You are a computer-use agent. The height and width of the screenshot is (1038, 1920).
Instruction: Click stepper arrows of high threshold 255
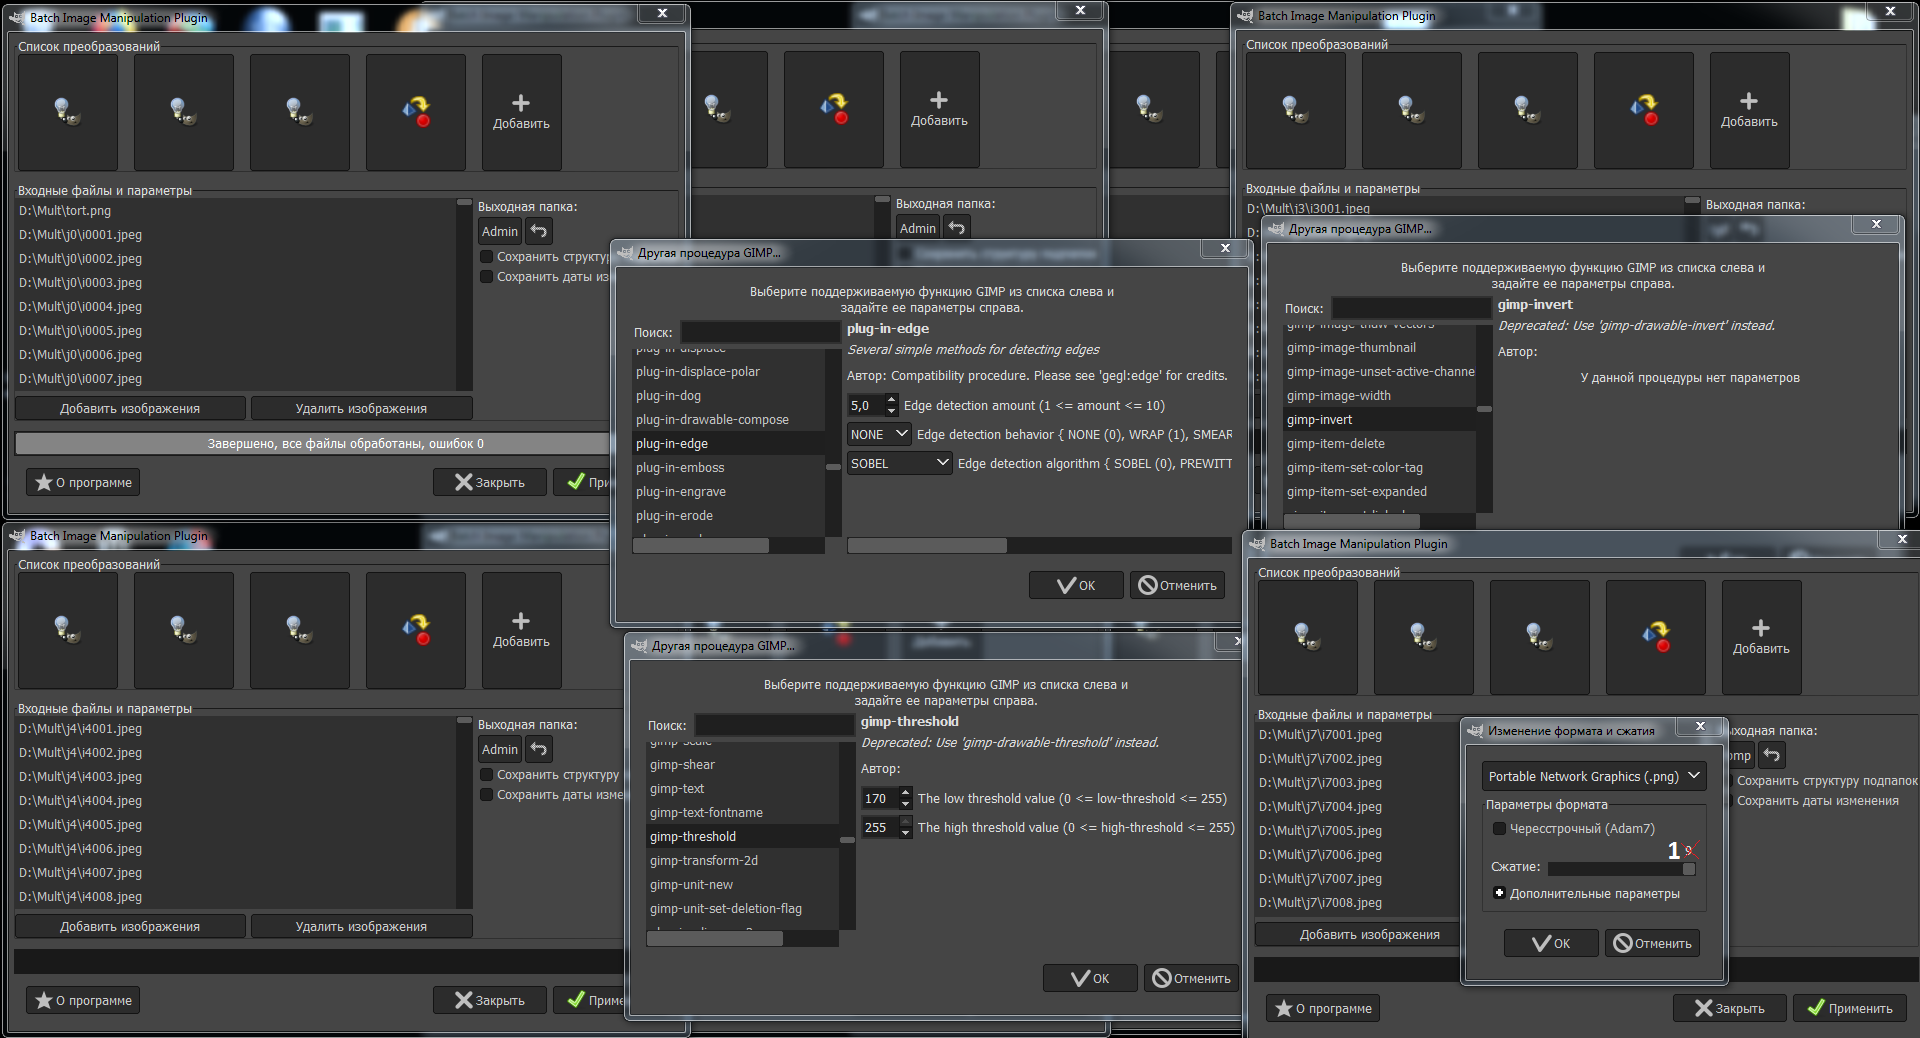click(905, 827)
